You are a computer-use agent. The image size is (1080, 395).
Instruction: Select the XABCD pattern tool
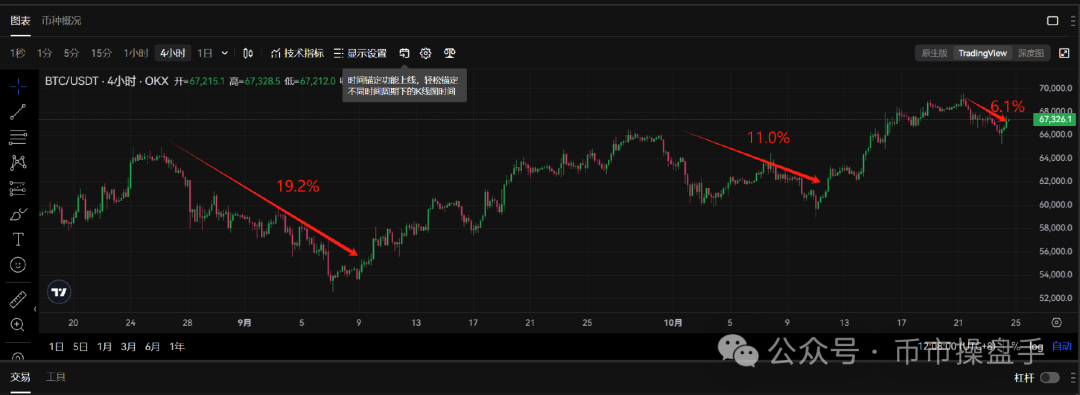click(19, 163)
